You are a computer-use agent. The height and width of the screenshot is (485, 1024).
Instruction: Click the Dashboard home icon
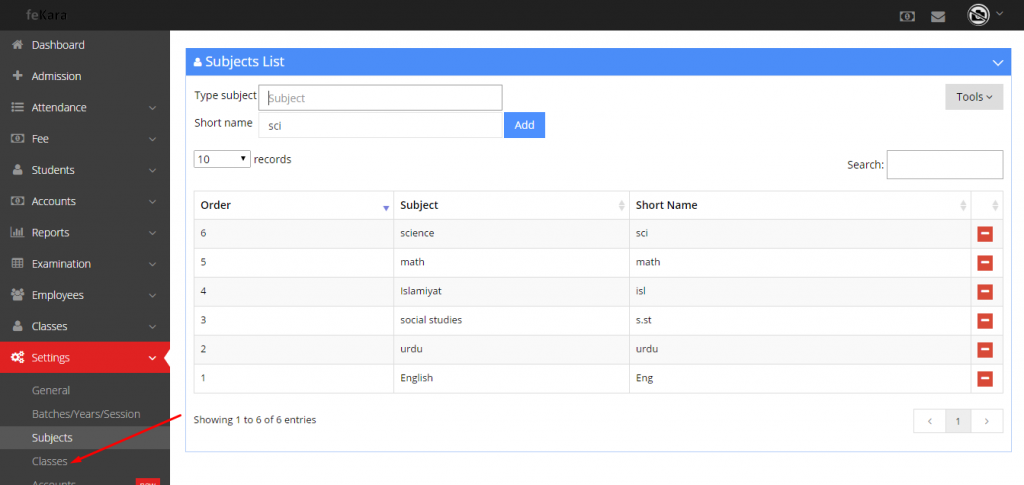coord(18,45)
